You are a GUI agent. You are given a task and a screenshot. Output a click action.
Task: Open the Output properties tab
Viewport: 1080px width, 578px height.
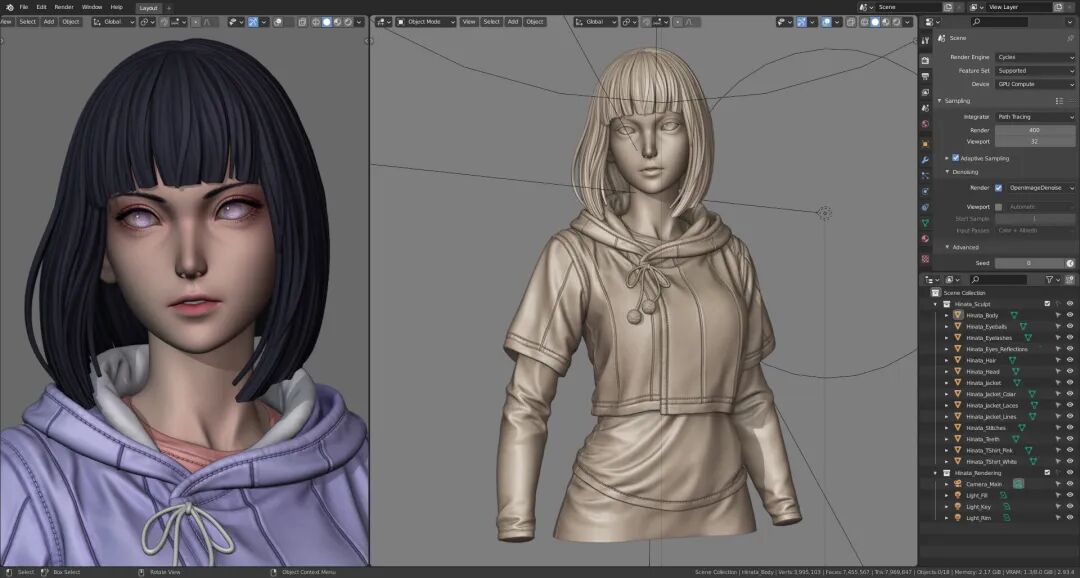925,76
